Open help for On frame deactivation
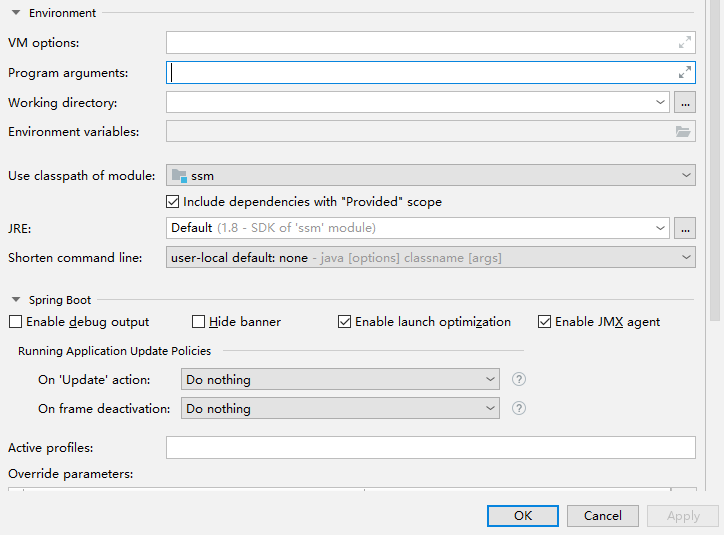The image size is (724, 535). (x=519, y=408)
